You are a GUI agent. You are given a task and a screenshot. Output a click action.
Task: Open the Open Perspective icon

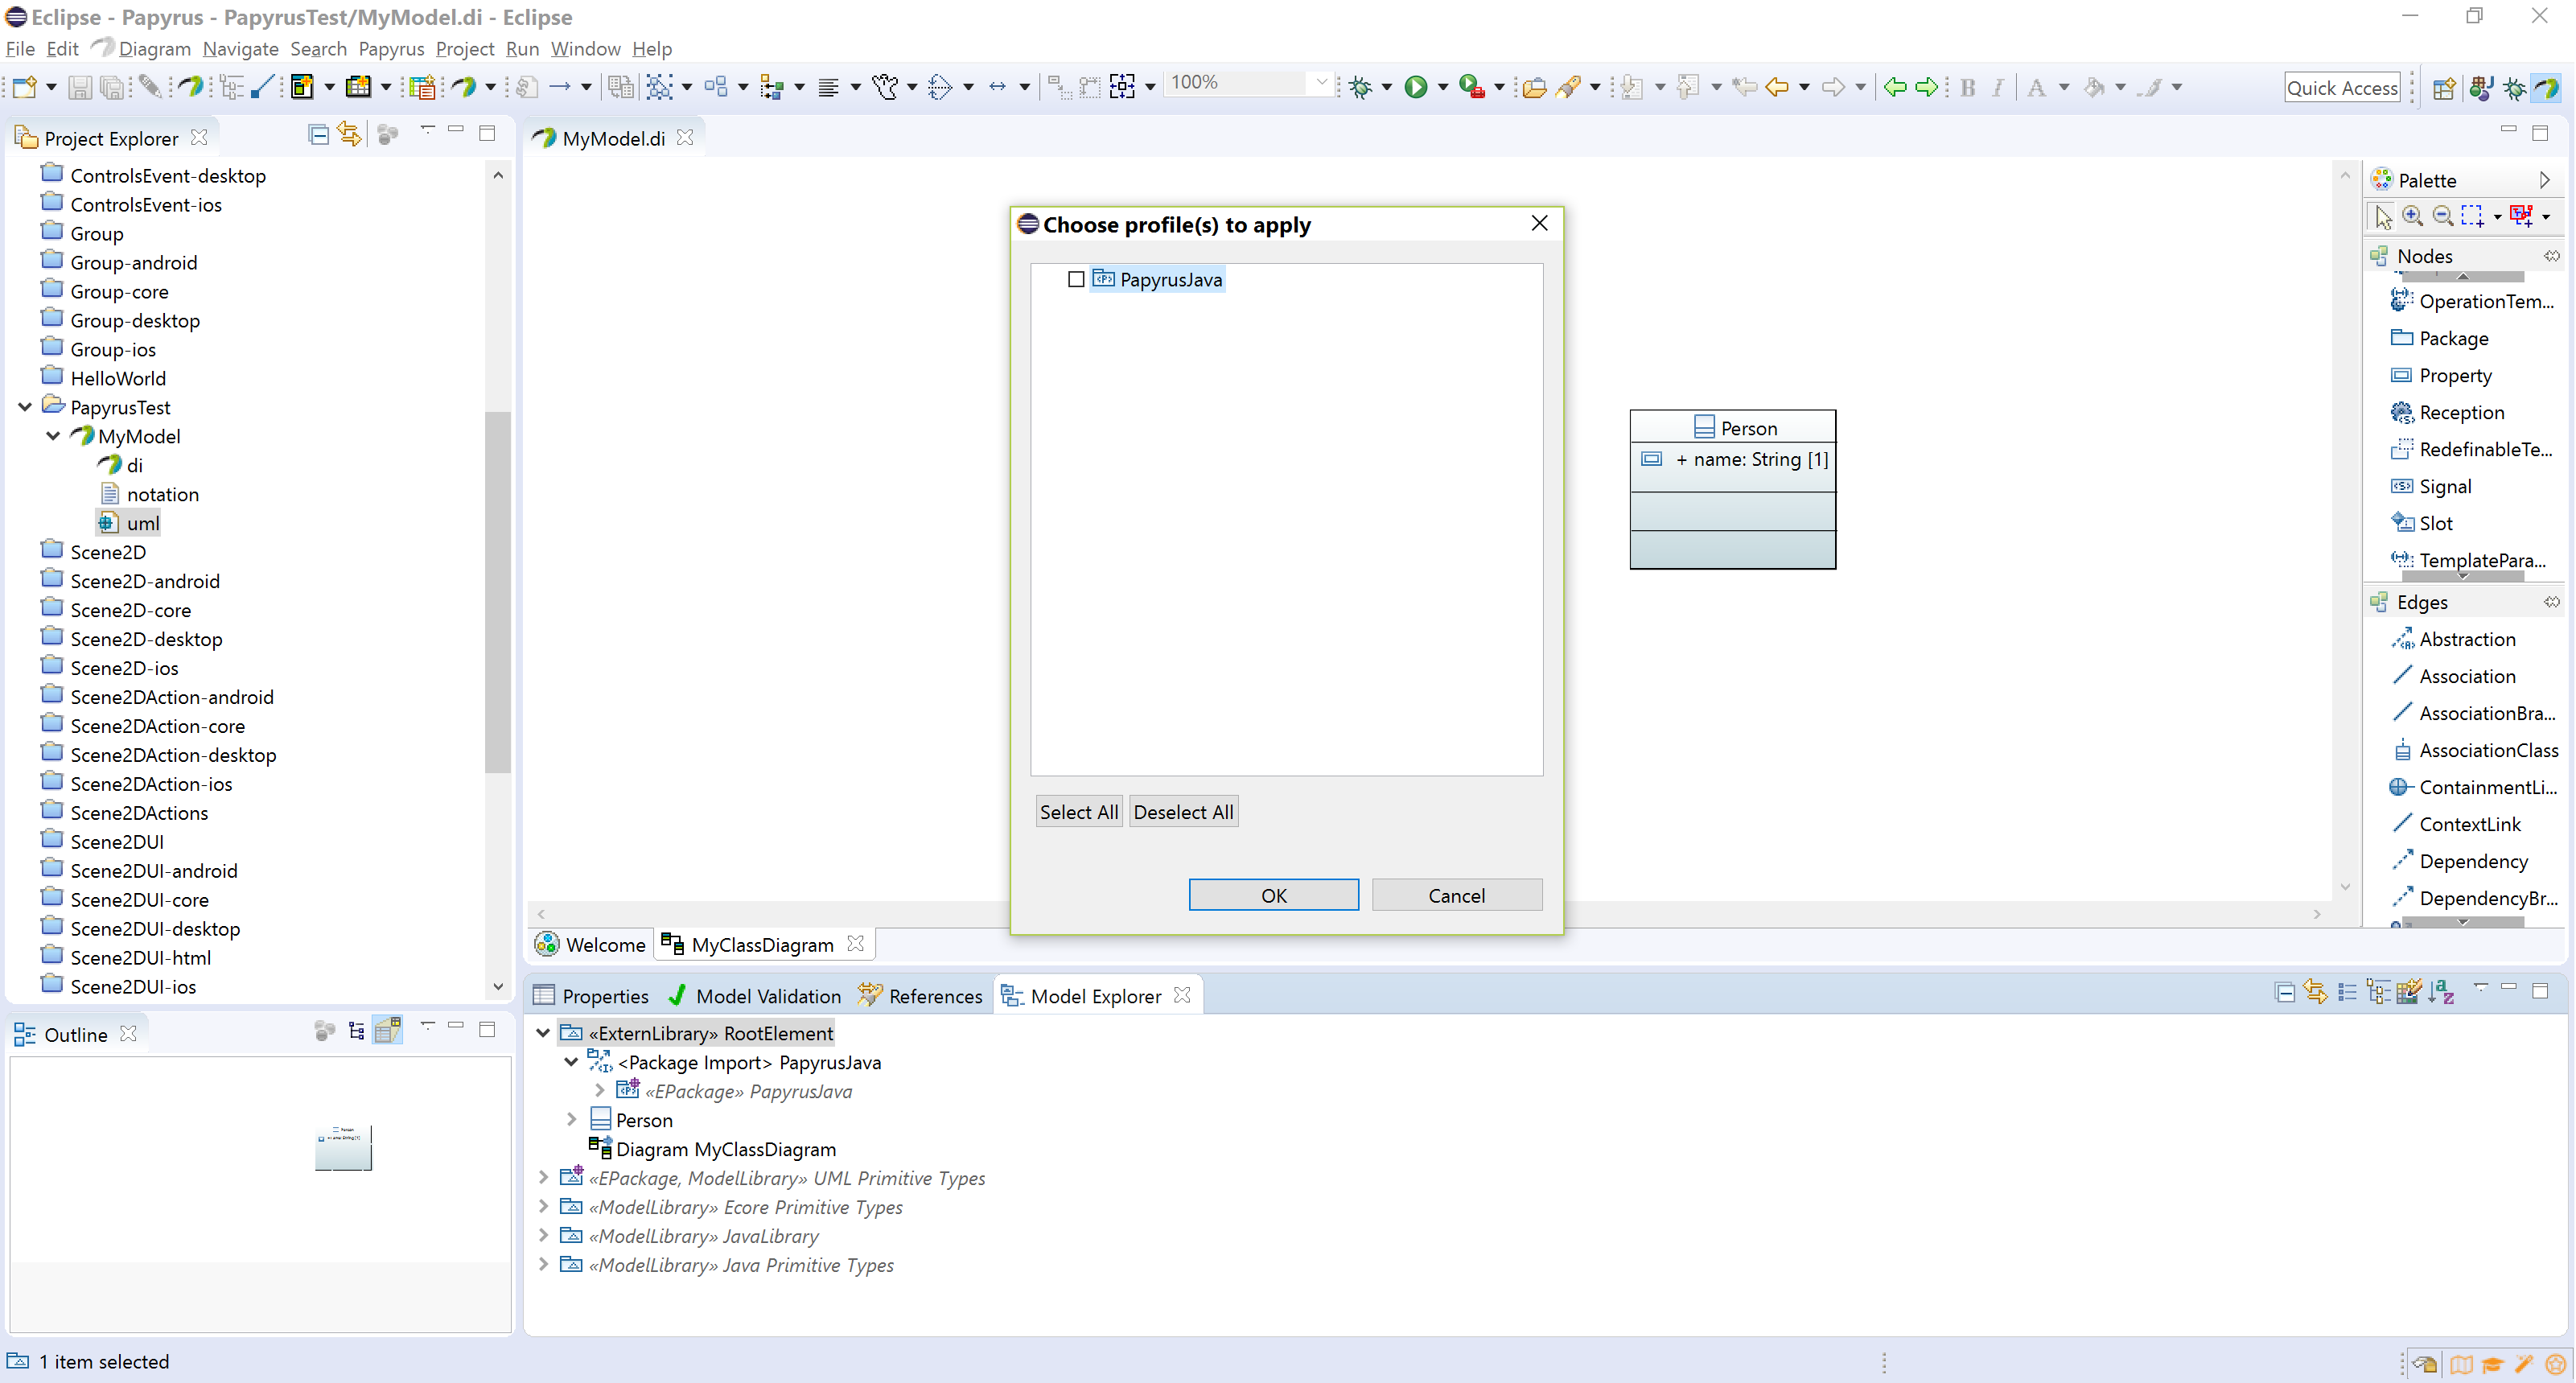[x=2444, y=88]
